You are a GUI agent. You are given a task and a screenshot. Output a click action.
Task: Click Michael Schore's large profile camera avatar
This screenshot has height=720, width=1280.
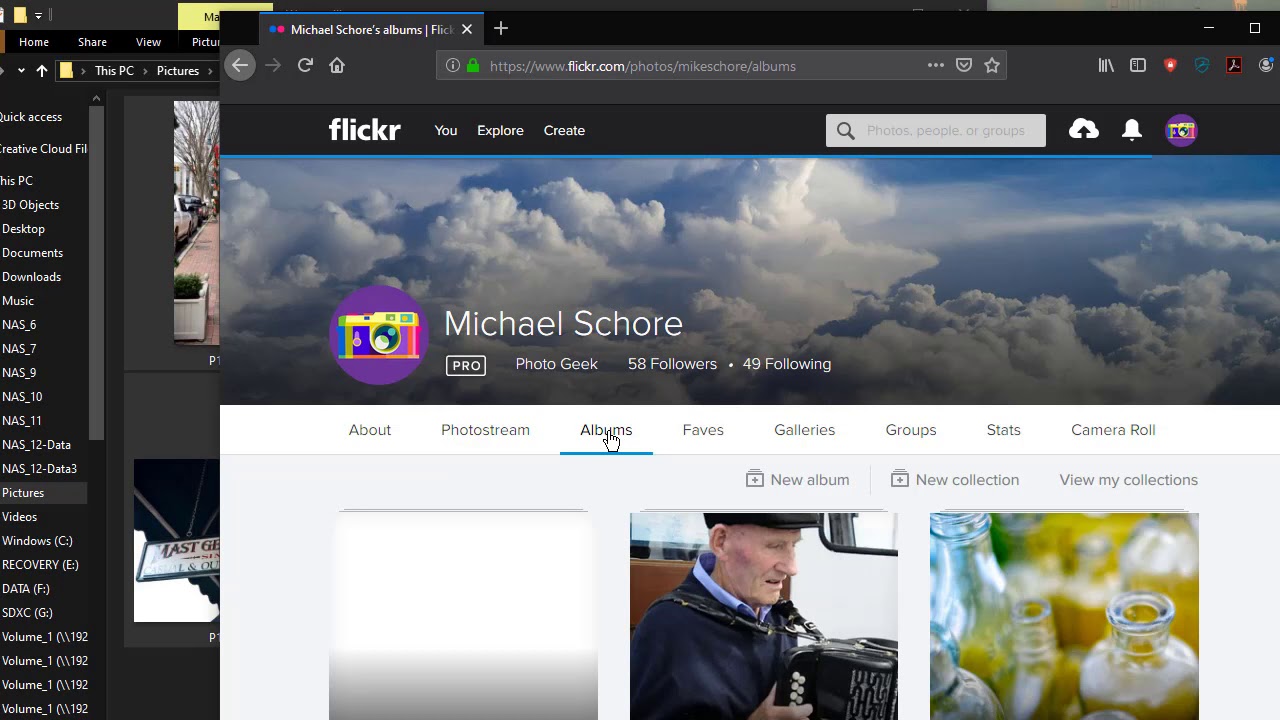point(379,335)
